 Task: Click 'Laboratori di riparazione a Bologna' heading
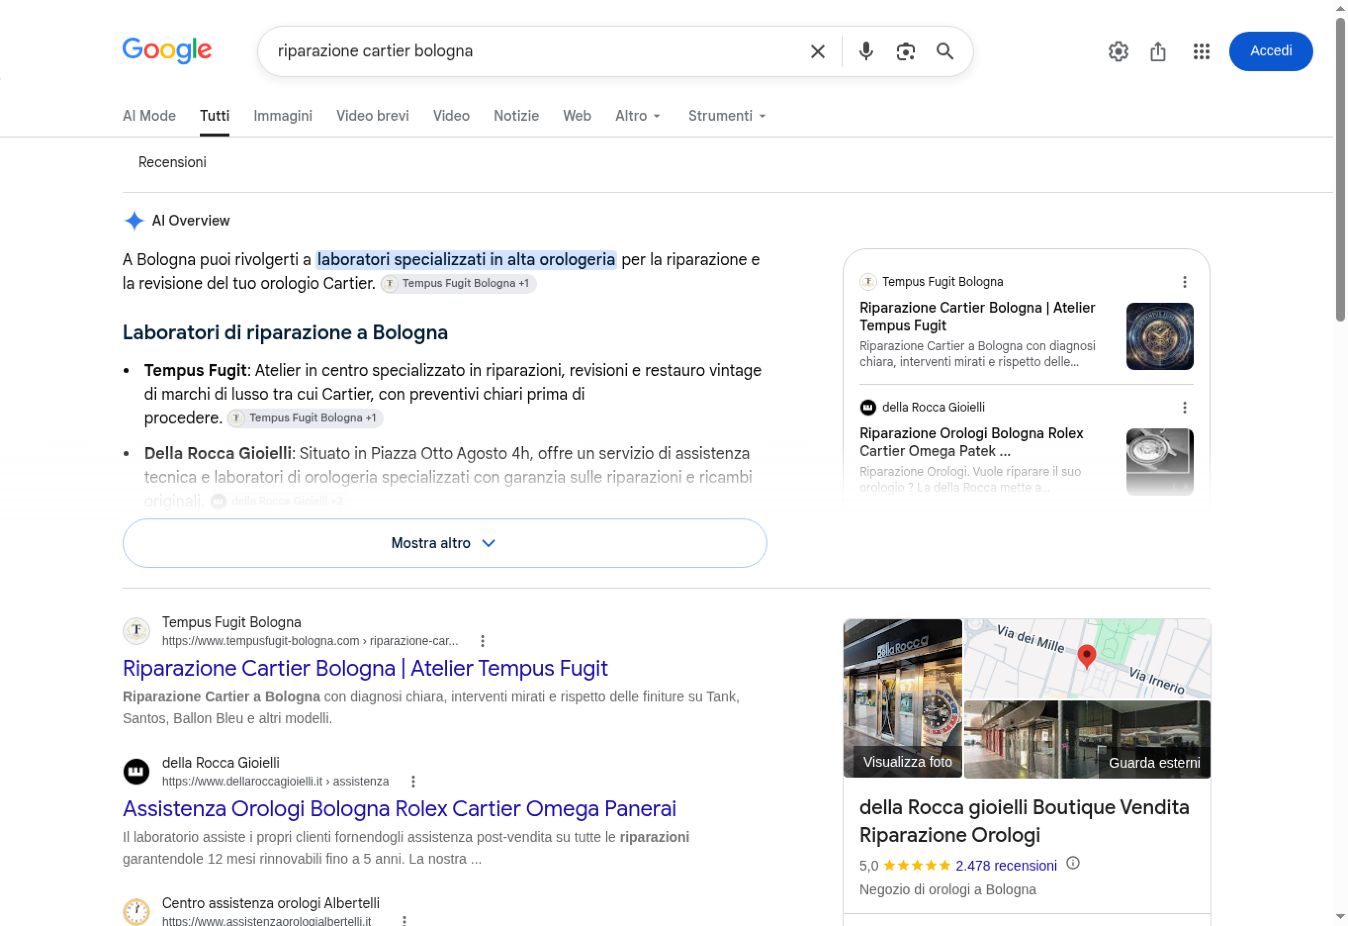[x=285, y=333]
